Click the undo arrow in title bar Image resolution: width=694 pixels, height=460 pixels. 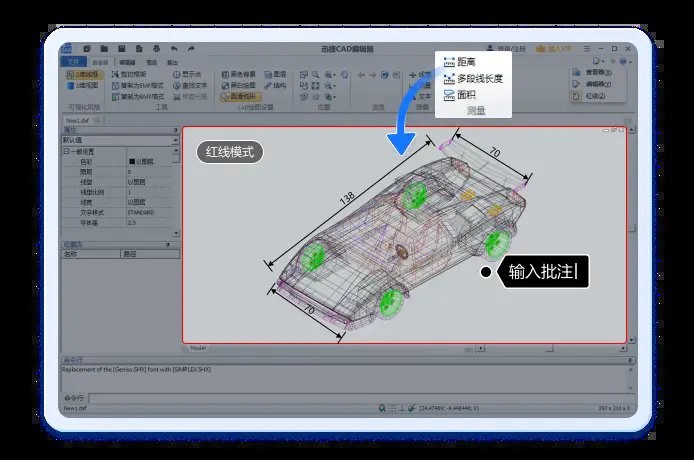[x=174, y=48]
